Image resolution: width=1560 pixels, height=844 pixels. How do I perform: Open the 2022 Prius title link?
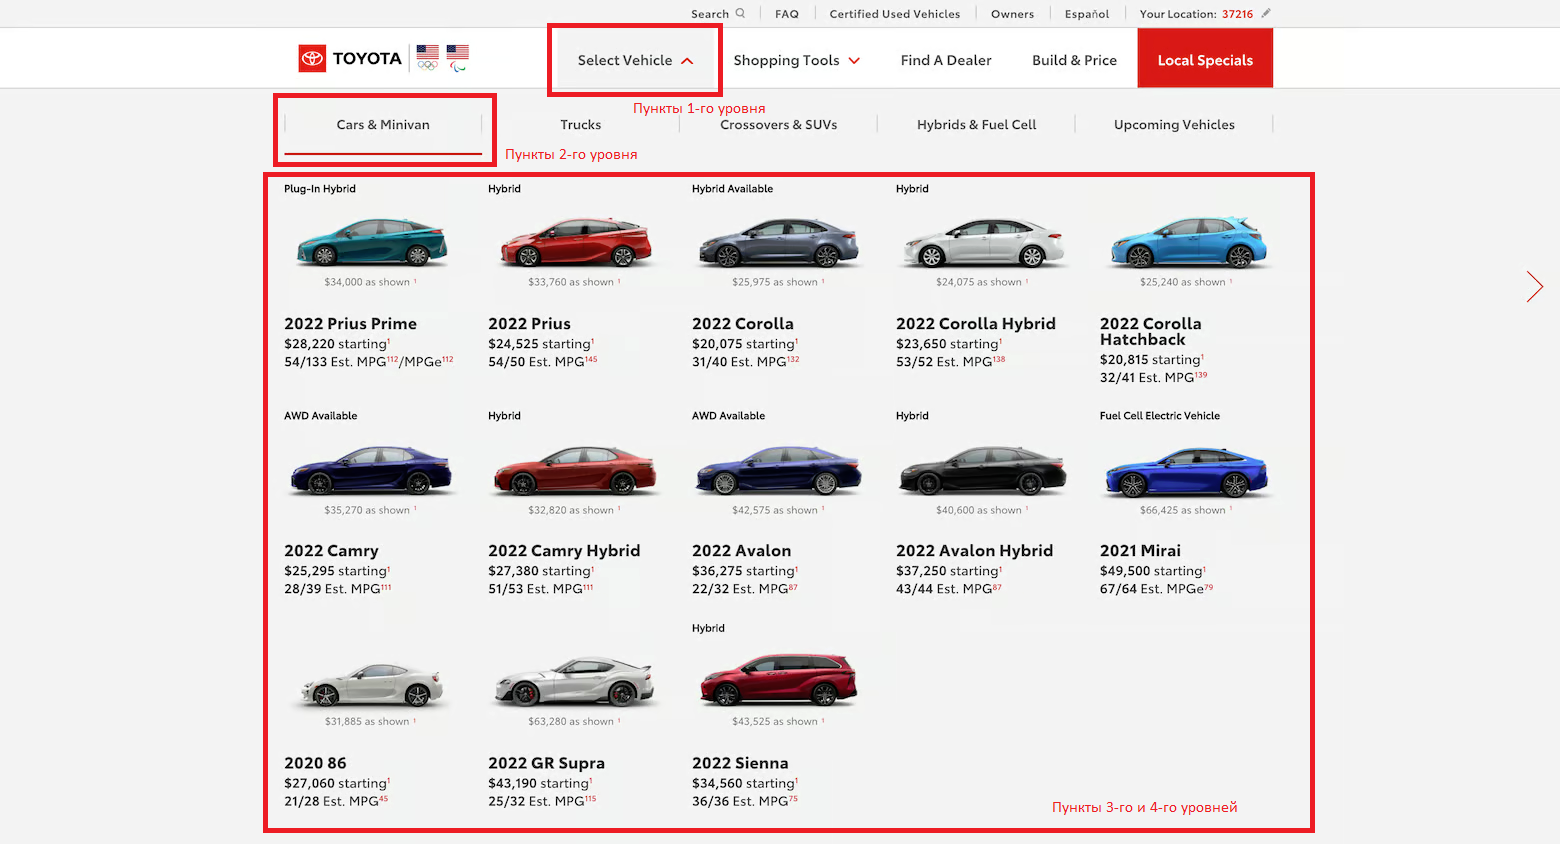point(529,324)
